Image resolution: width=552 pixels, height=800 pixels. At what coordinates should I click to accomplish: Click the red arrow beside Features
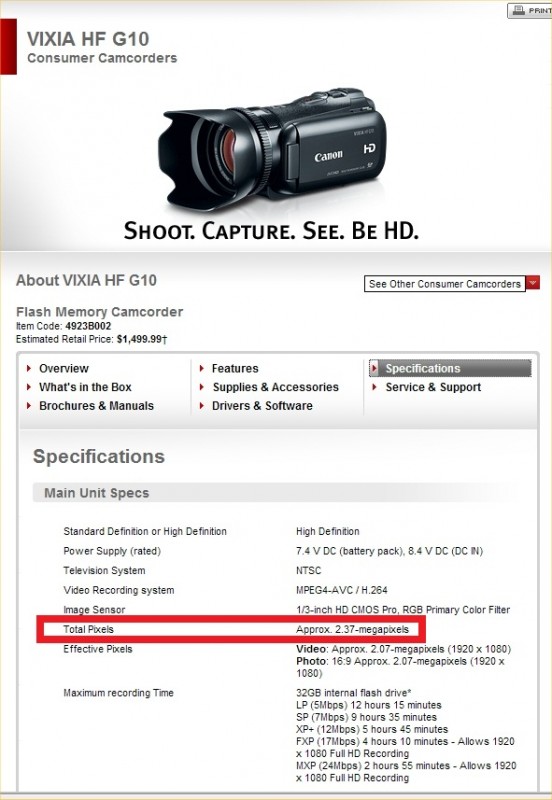[202, 368]
